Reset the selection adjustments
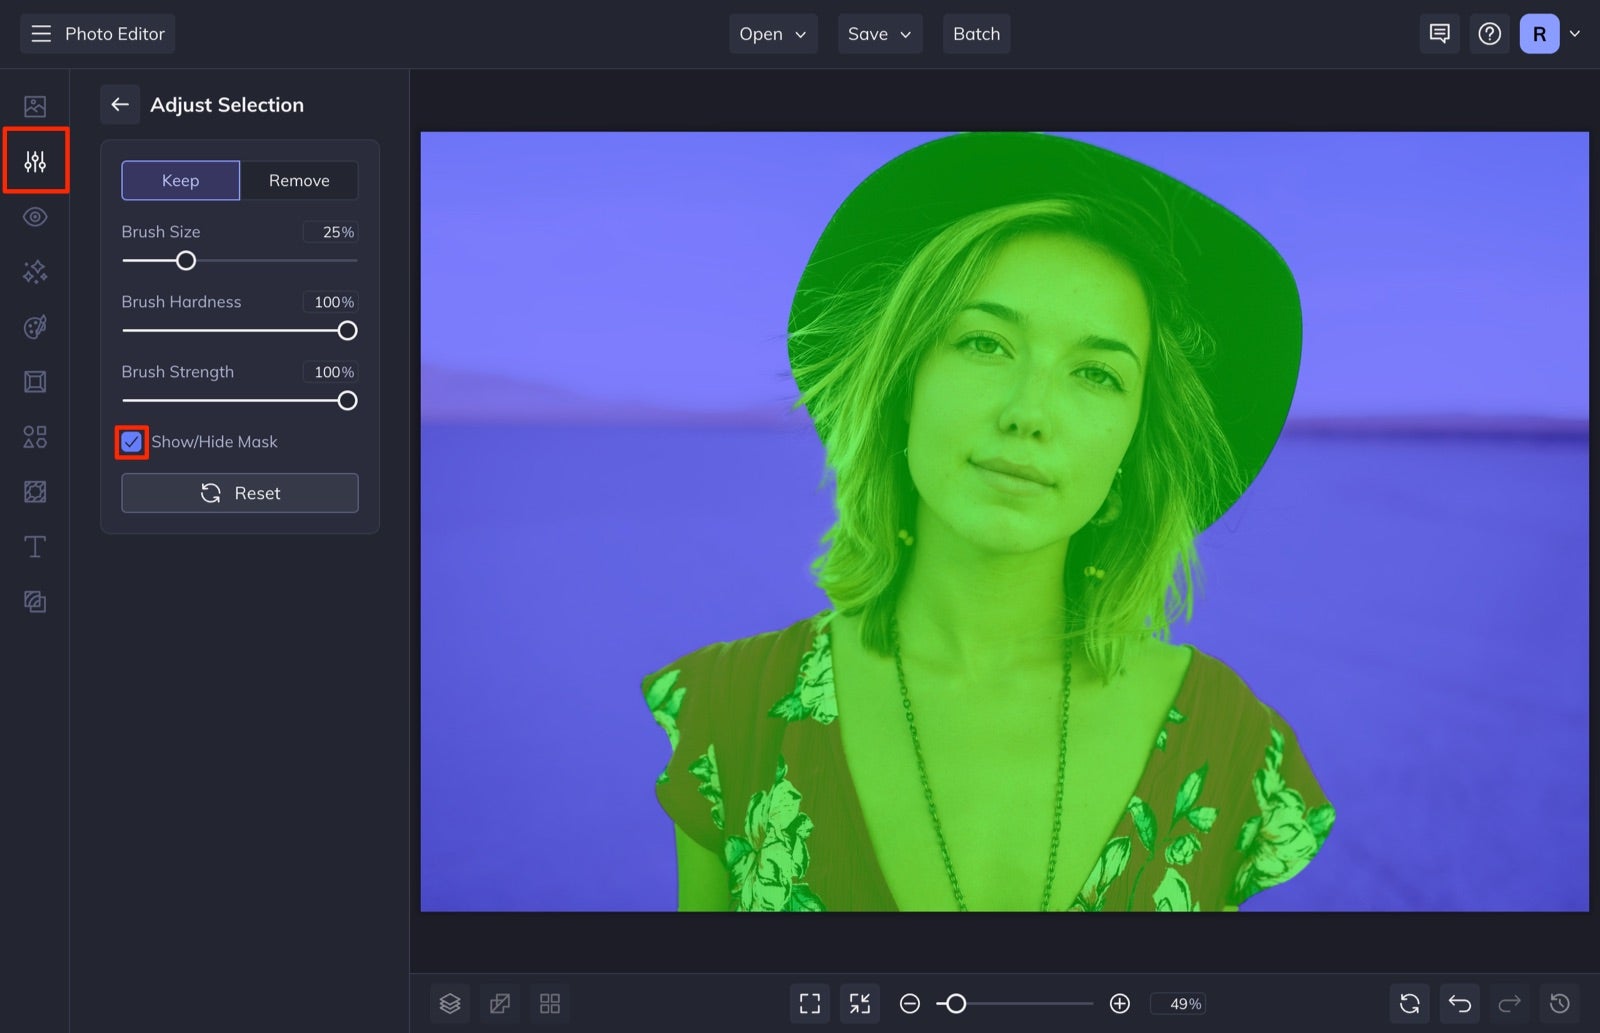Screen dimensions: 1600x1033 [x=239, y=492]
